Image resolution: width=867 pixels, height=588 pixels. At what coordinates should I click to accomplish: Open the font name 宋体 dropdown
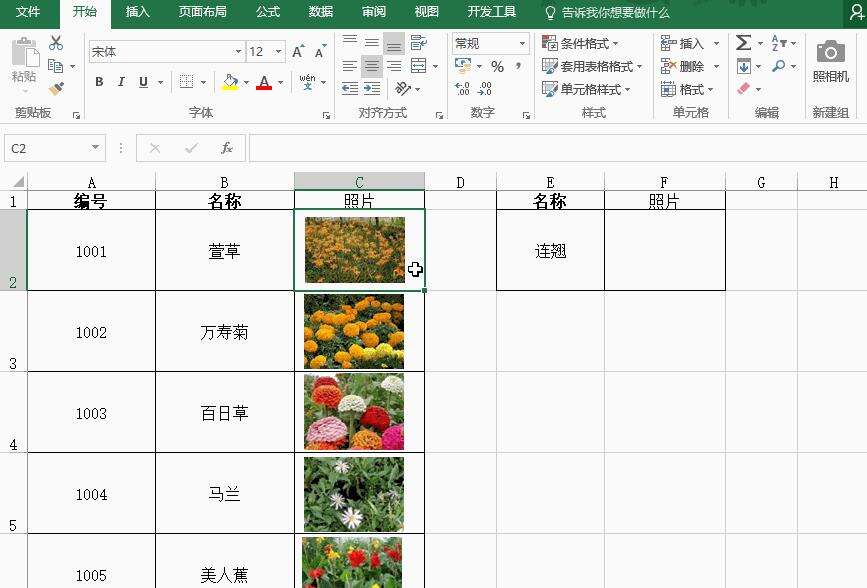tap(238, 51)
